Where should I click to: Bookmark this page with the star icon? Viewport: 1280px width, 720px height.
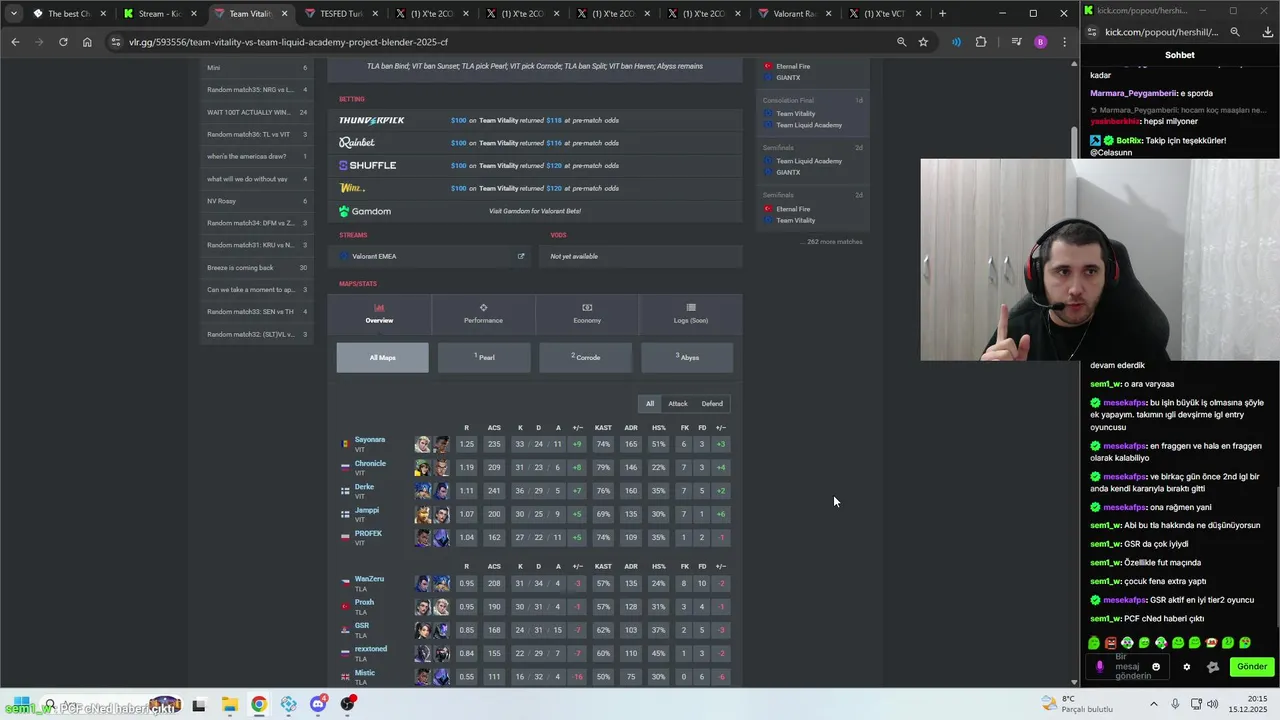(923, 42)
